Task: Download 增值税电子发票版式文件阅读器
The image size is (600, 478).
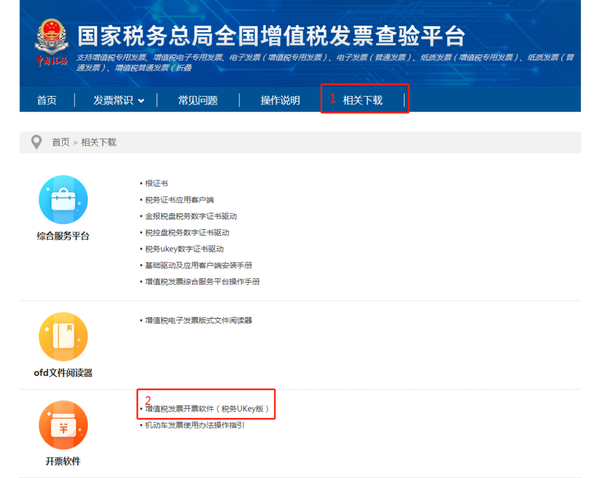Action: coord(199,320)
